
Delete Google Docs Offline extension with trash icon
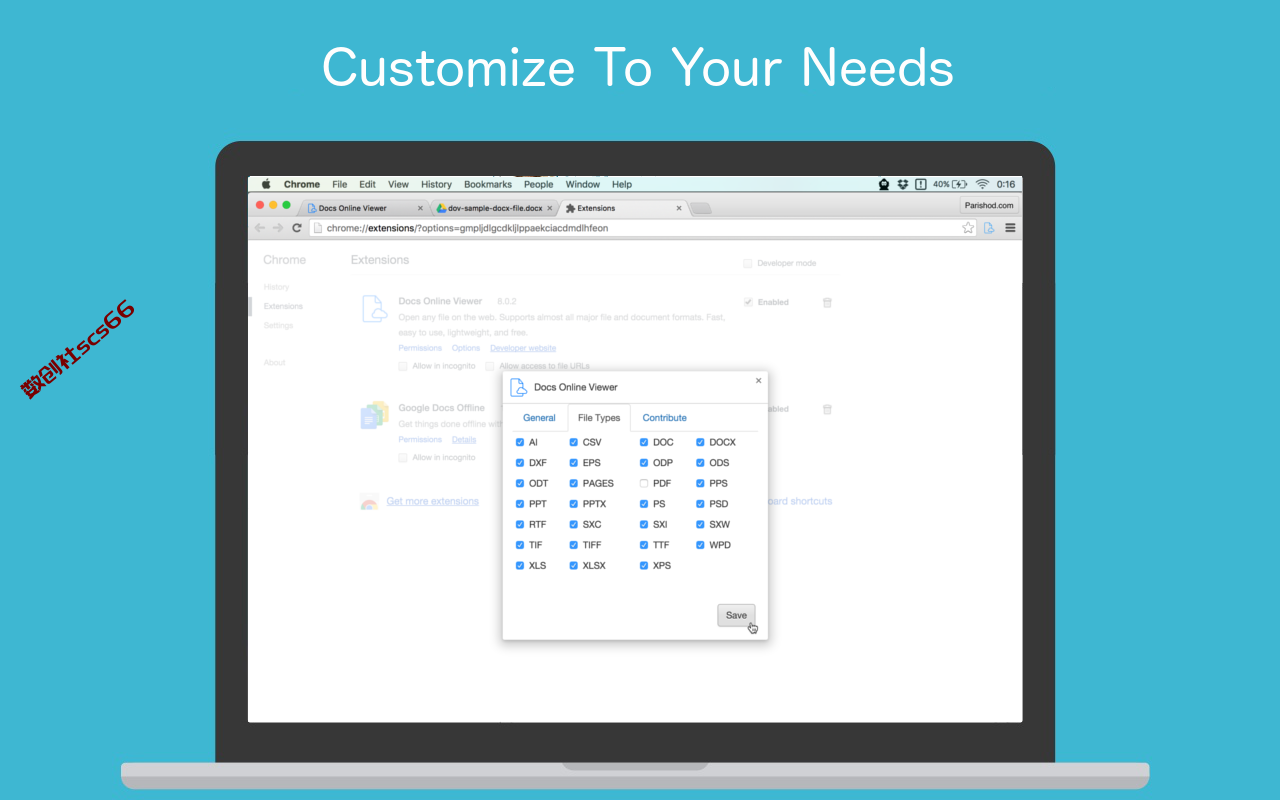coord(827,409)
